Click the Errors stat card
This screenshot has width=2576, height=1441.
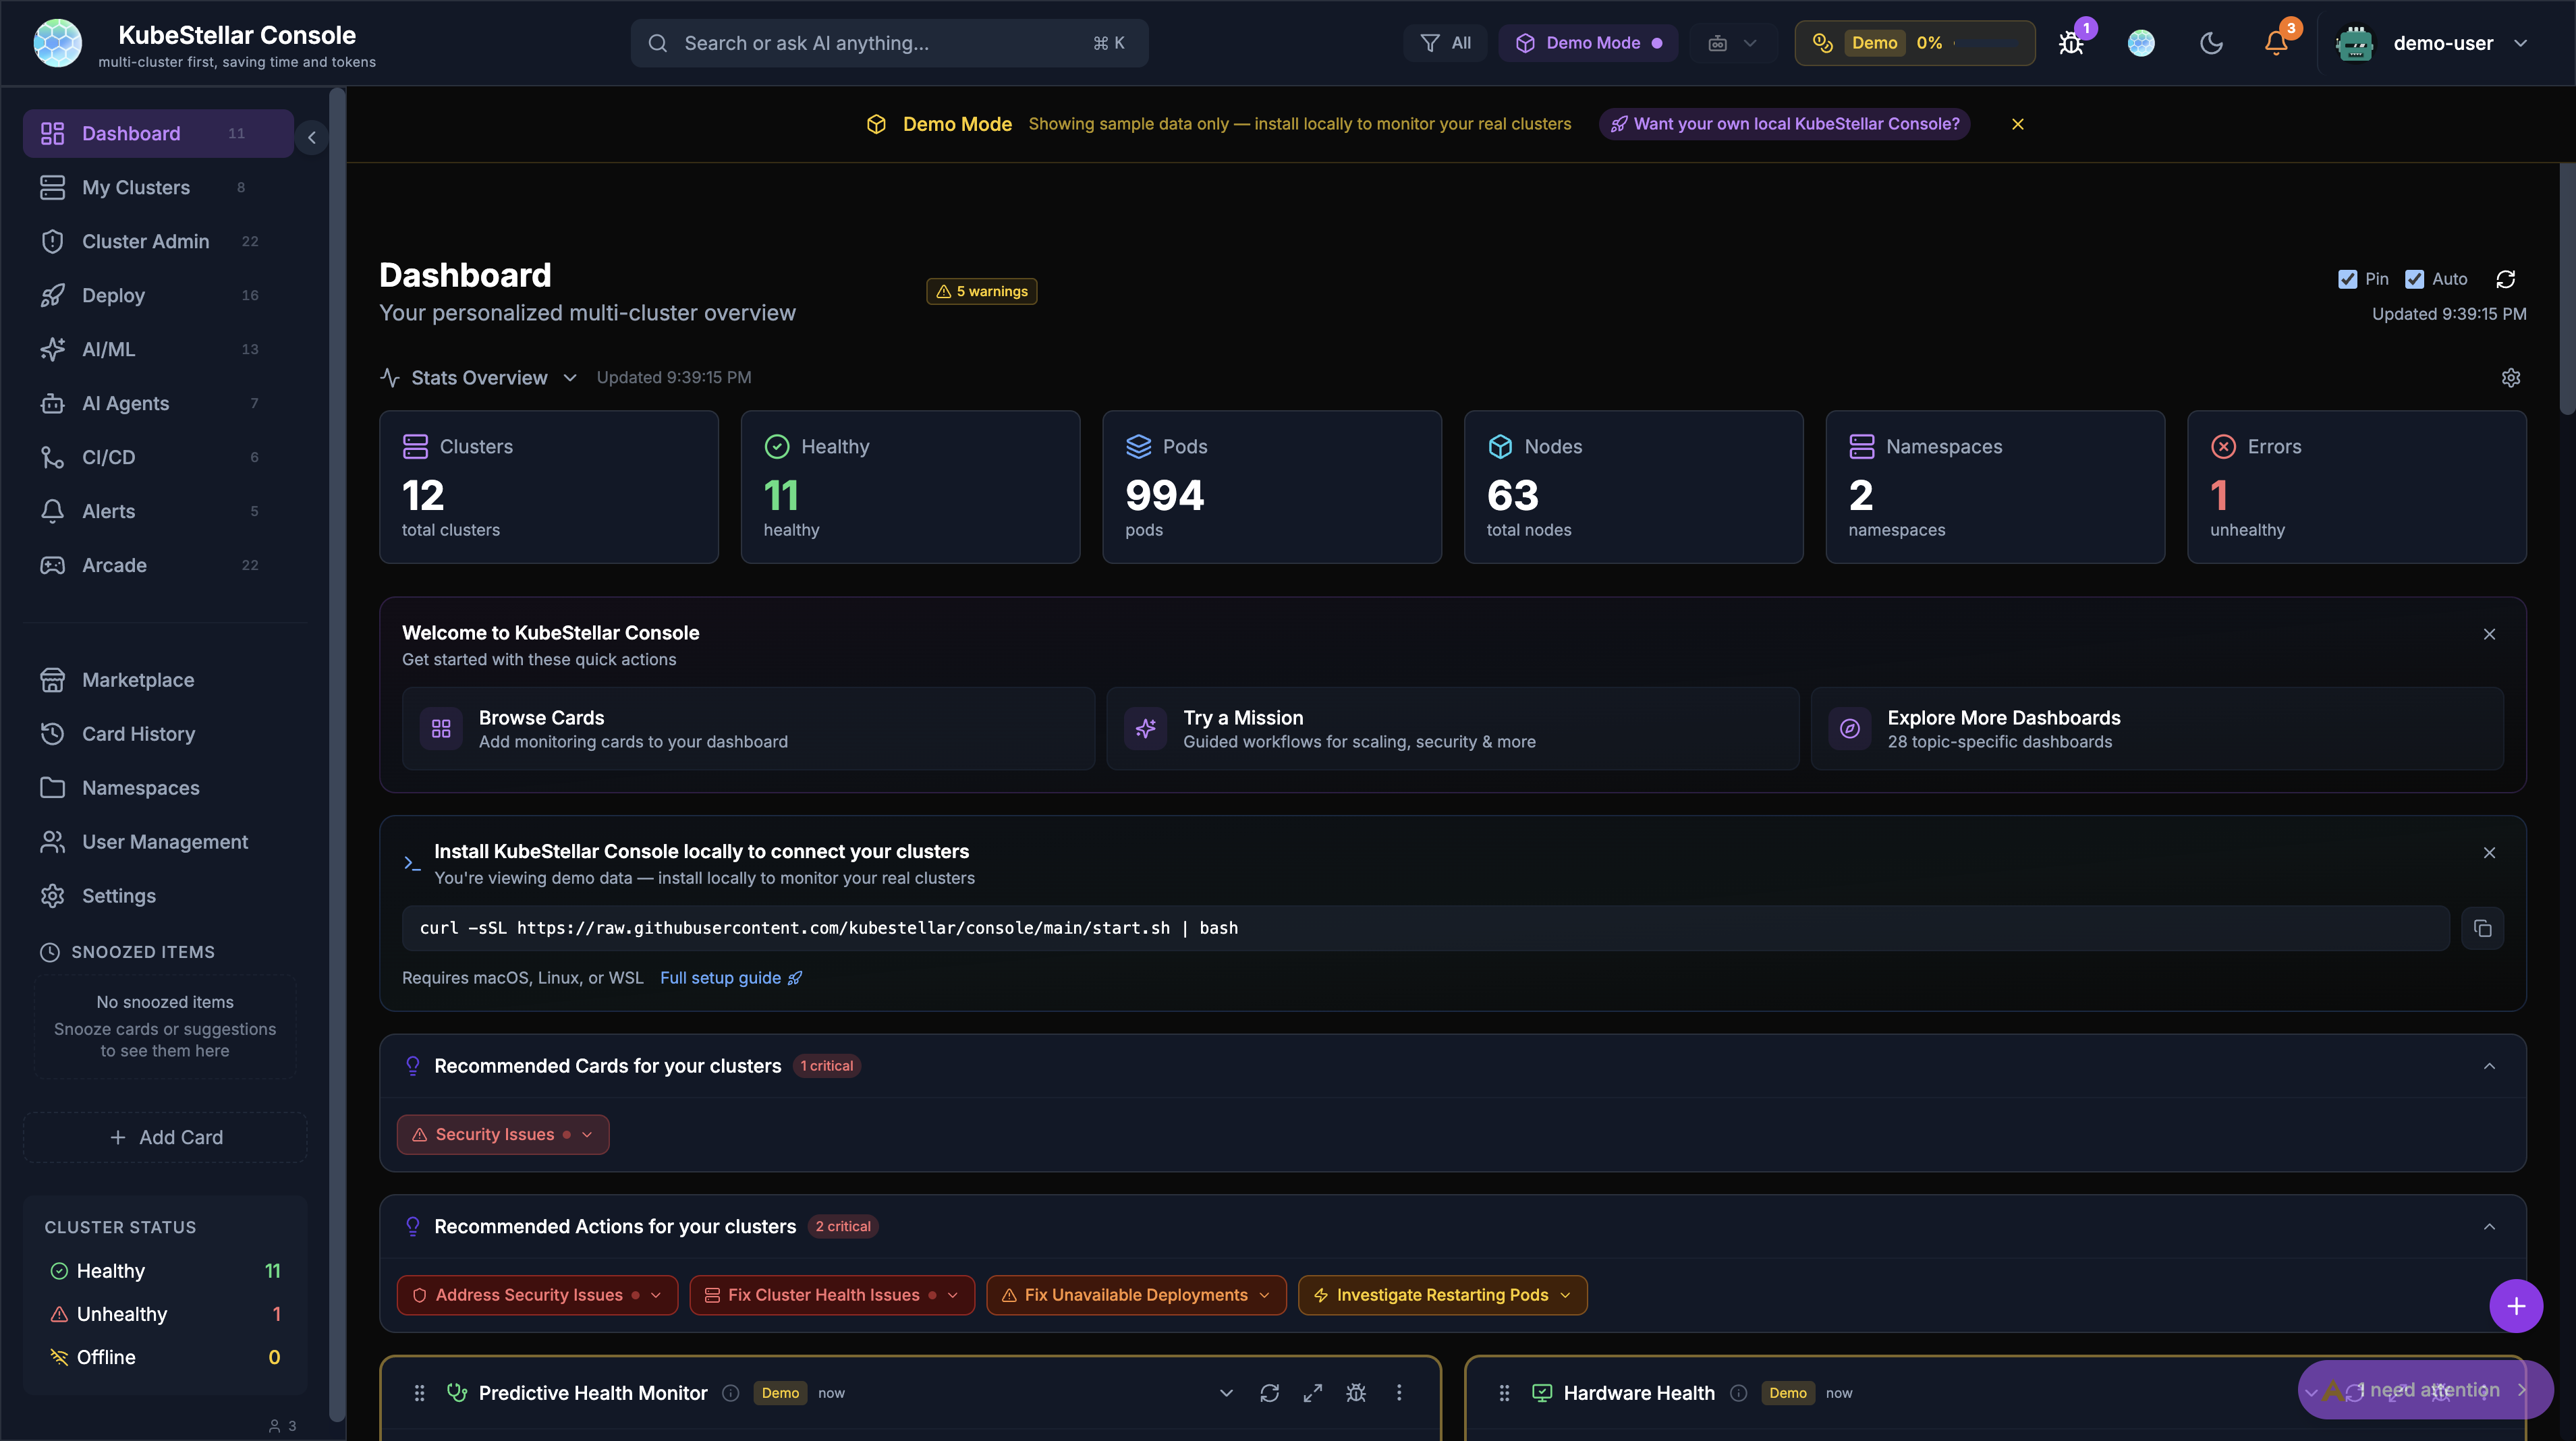click(2357, 487)
